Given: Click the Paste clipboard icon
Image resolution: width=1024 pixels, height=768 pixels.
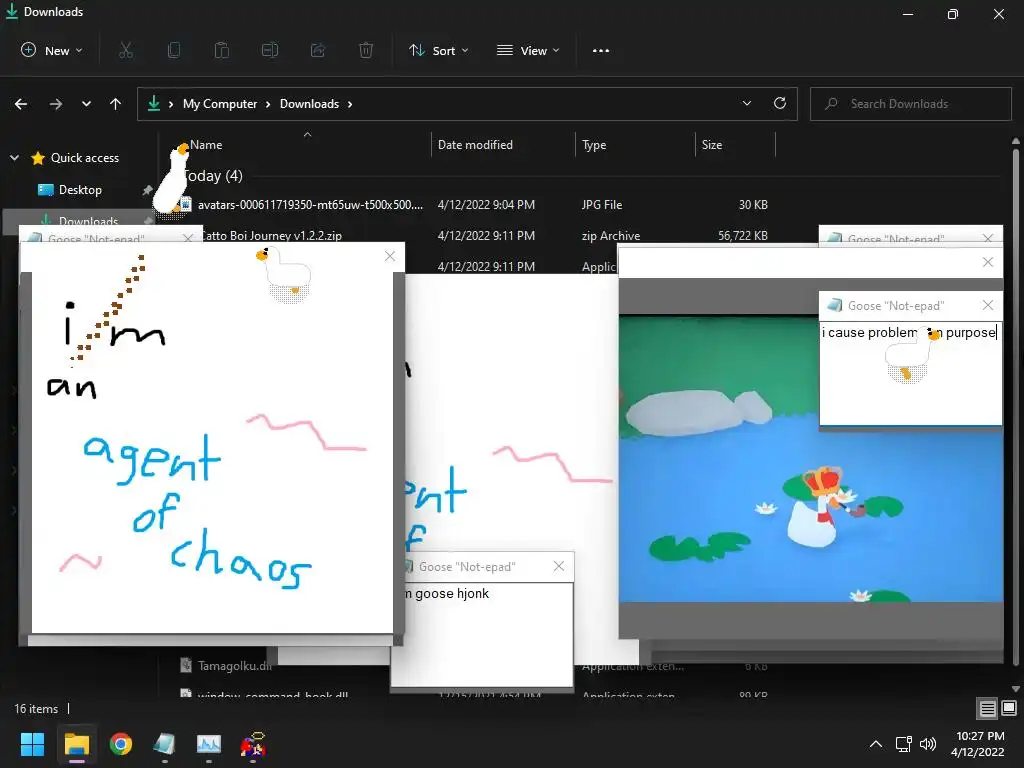Looking at the screenshot, I should coord(222,50).
